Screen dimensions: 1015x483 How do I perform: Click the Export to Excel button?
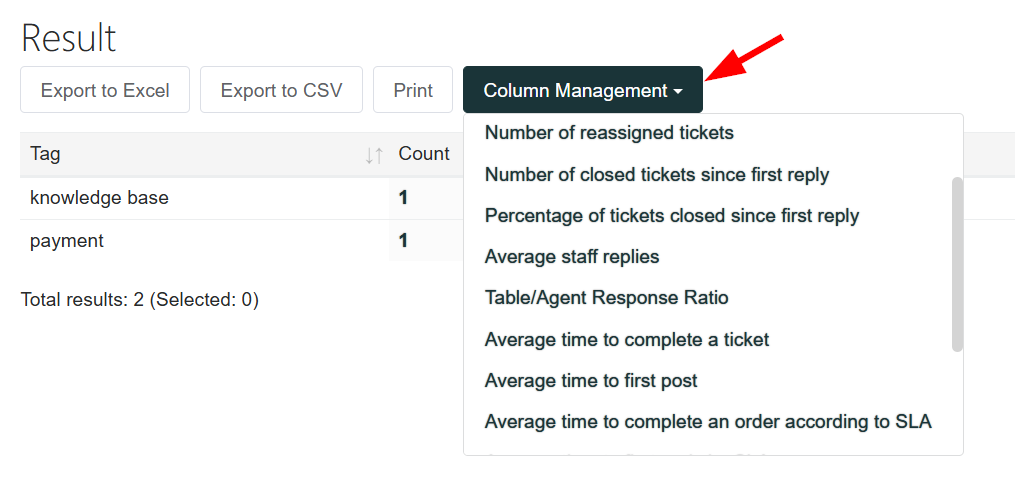point(105,90)
